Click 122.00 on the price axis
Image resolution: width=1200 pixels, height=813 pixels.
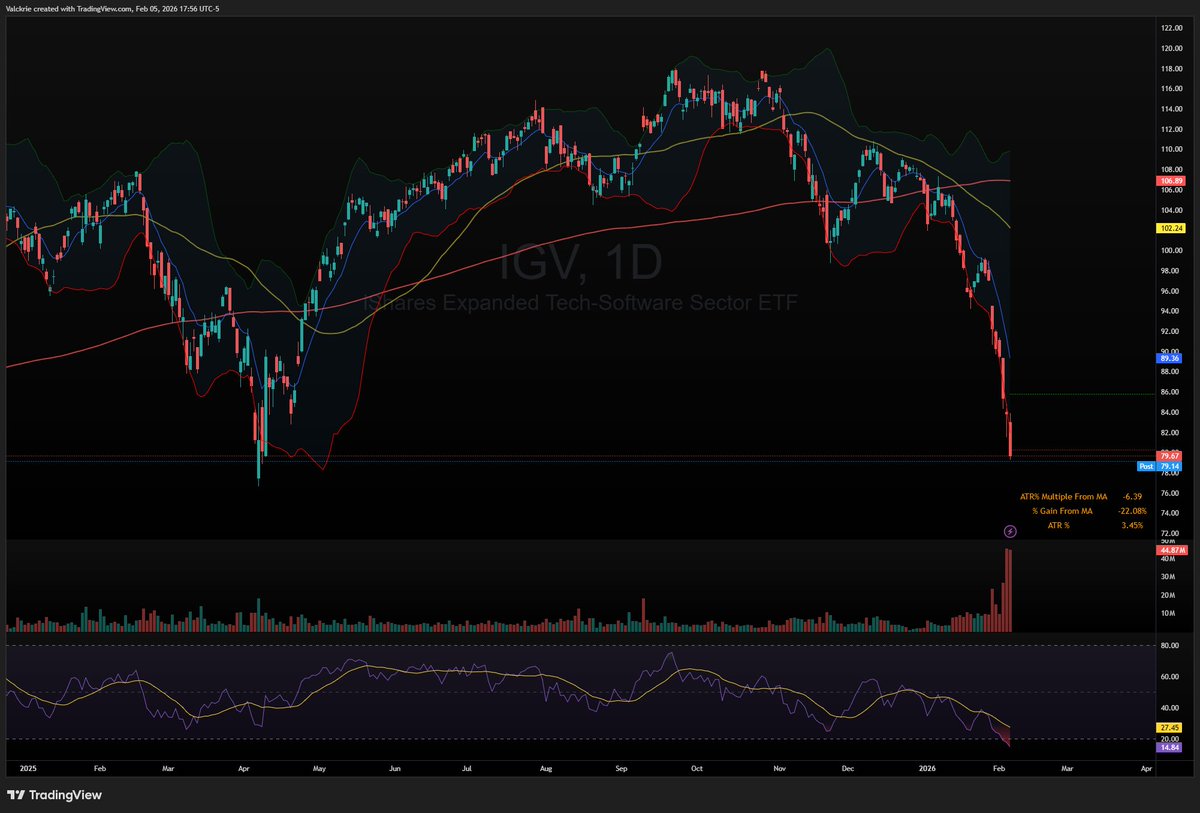click(1171, 27)
